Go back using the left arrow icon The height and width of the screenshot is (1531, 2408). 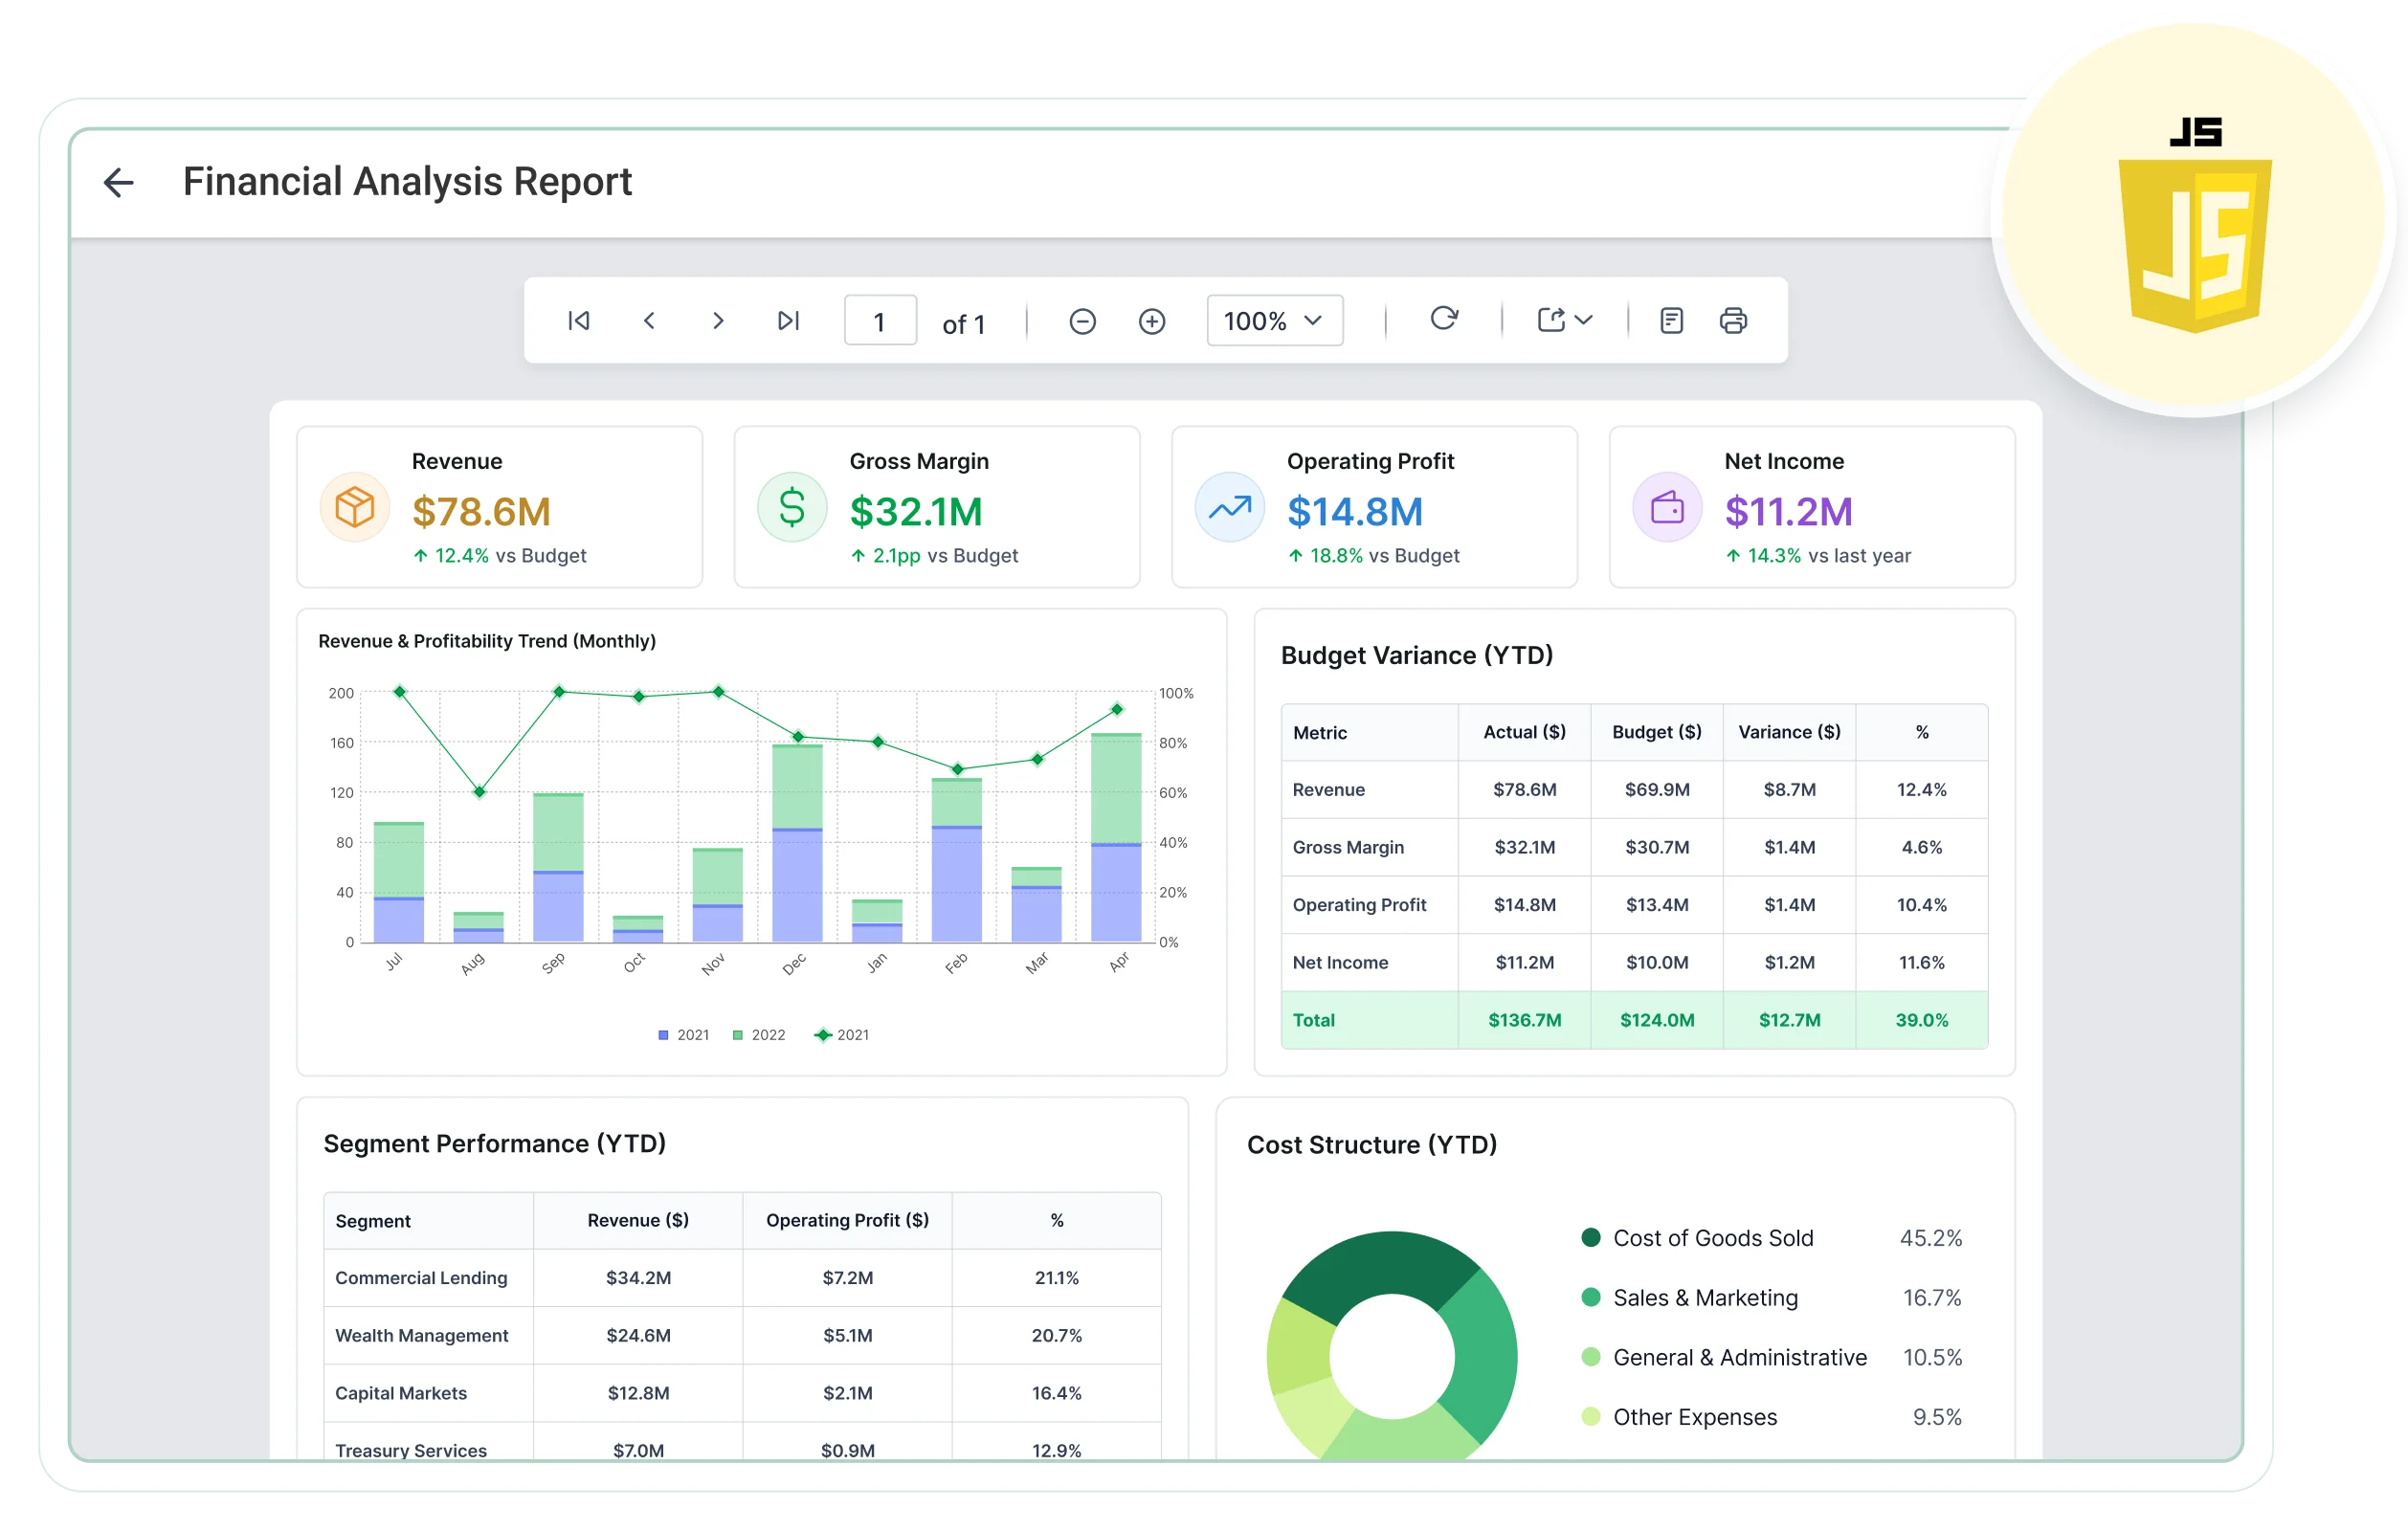pos(119,182)
